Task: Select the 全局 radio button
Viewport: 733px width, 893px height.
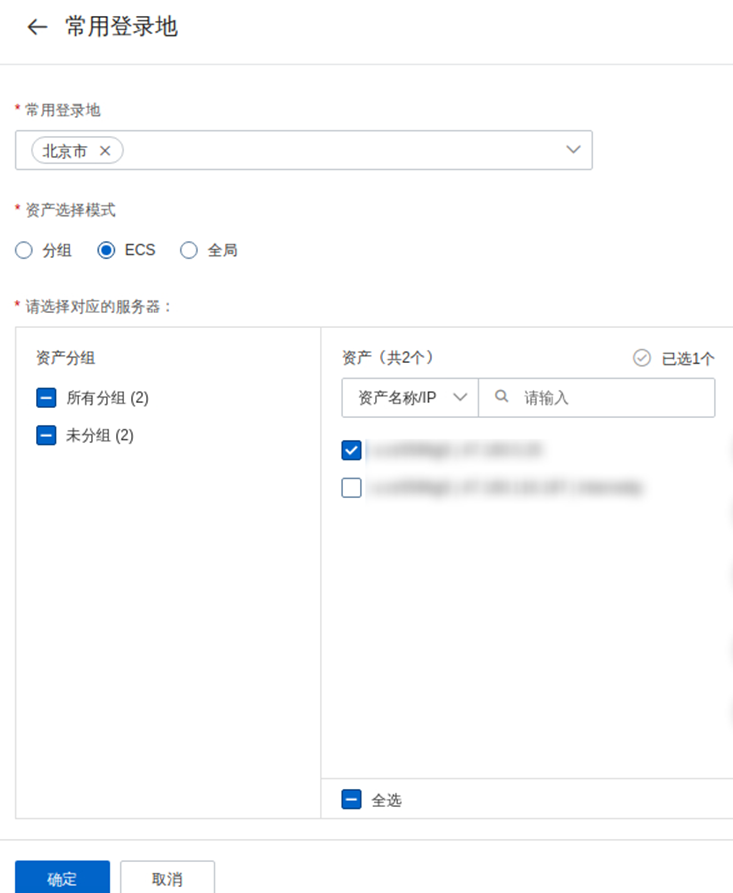Action: point(189,251)
